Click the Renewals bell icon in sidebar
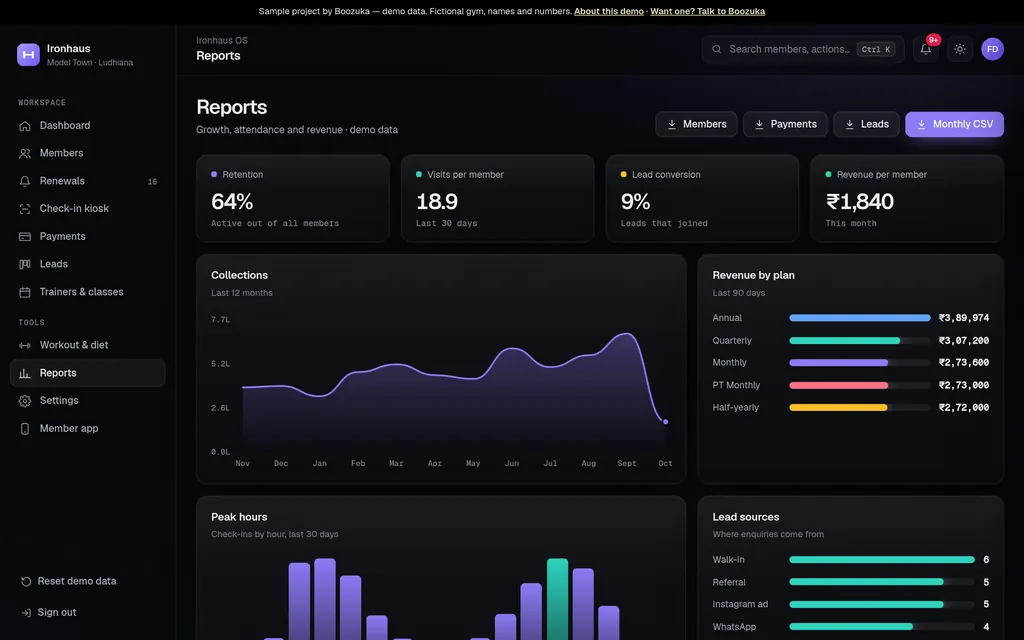Screen dimensions: 1024x640 (x=25, y=182)
